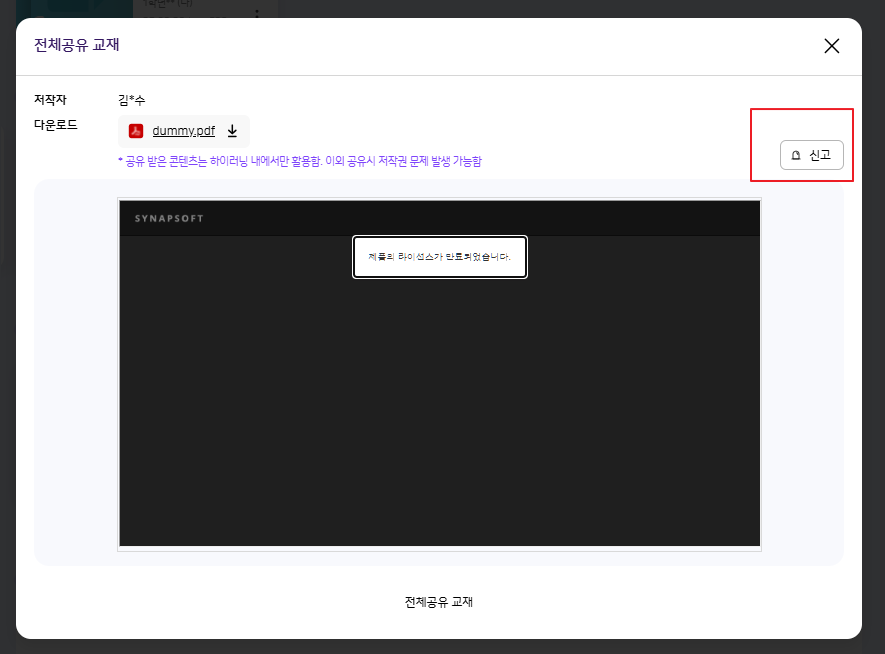Click the purple copyright notice text
885x654 pixels.
point(299,161)
